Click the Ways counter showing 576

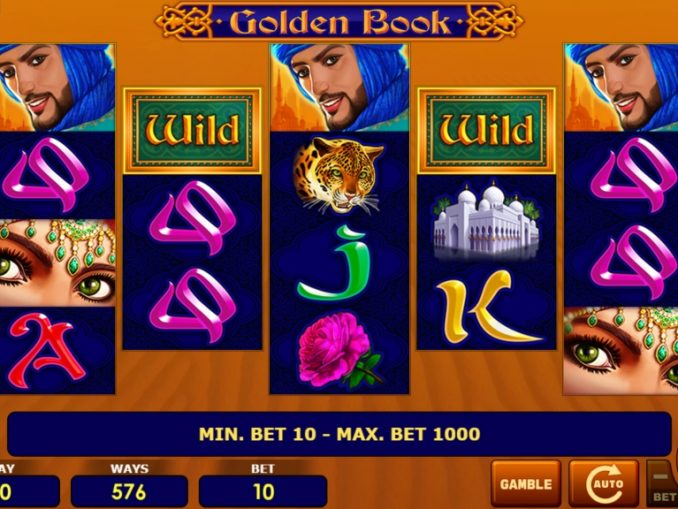[129, 491]
